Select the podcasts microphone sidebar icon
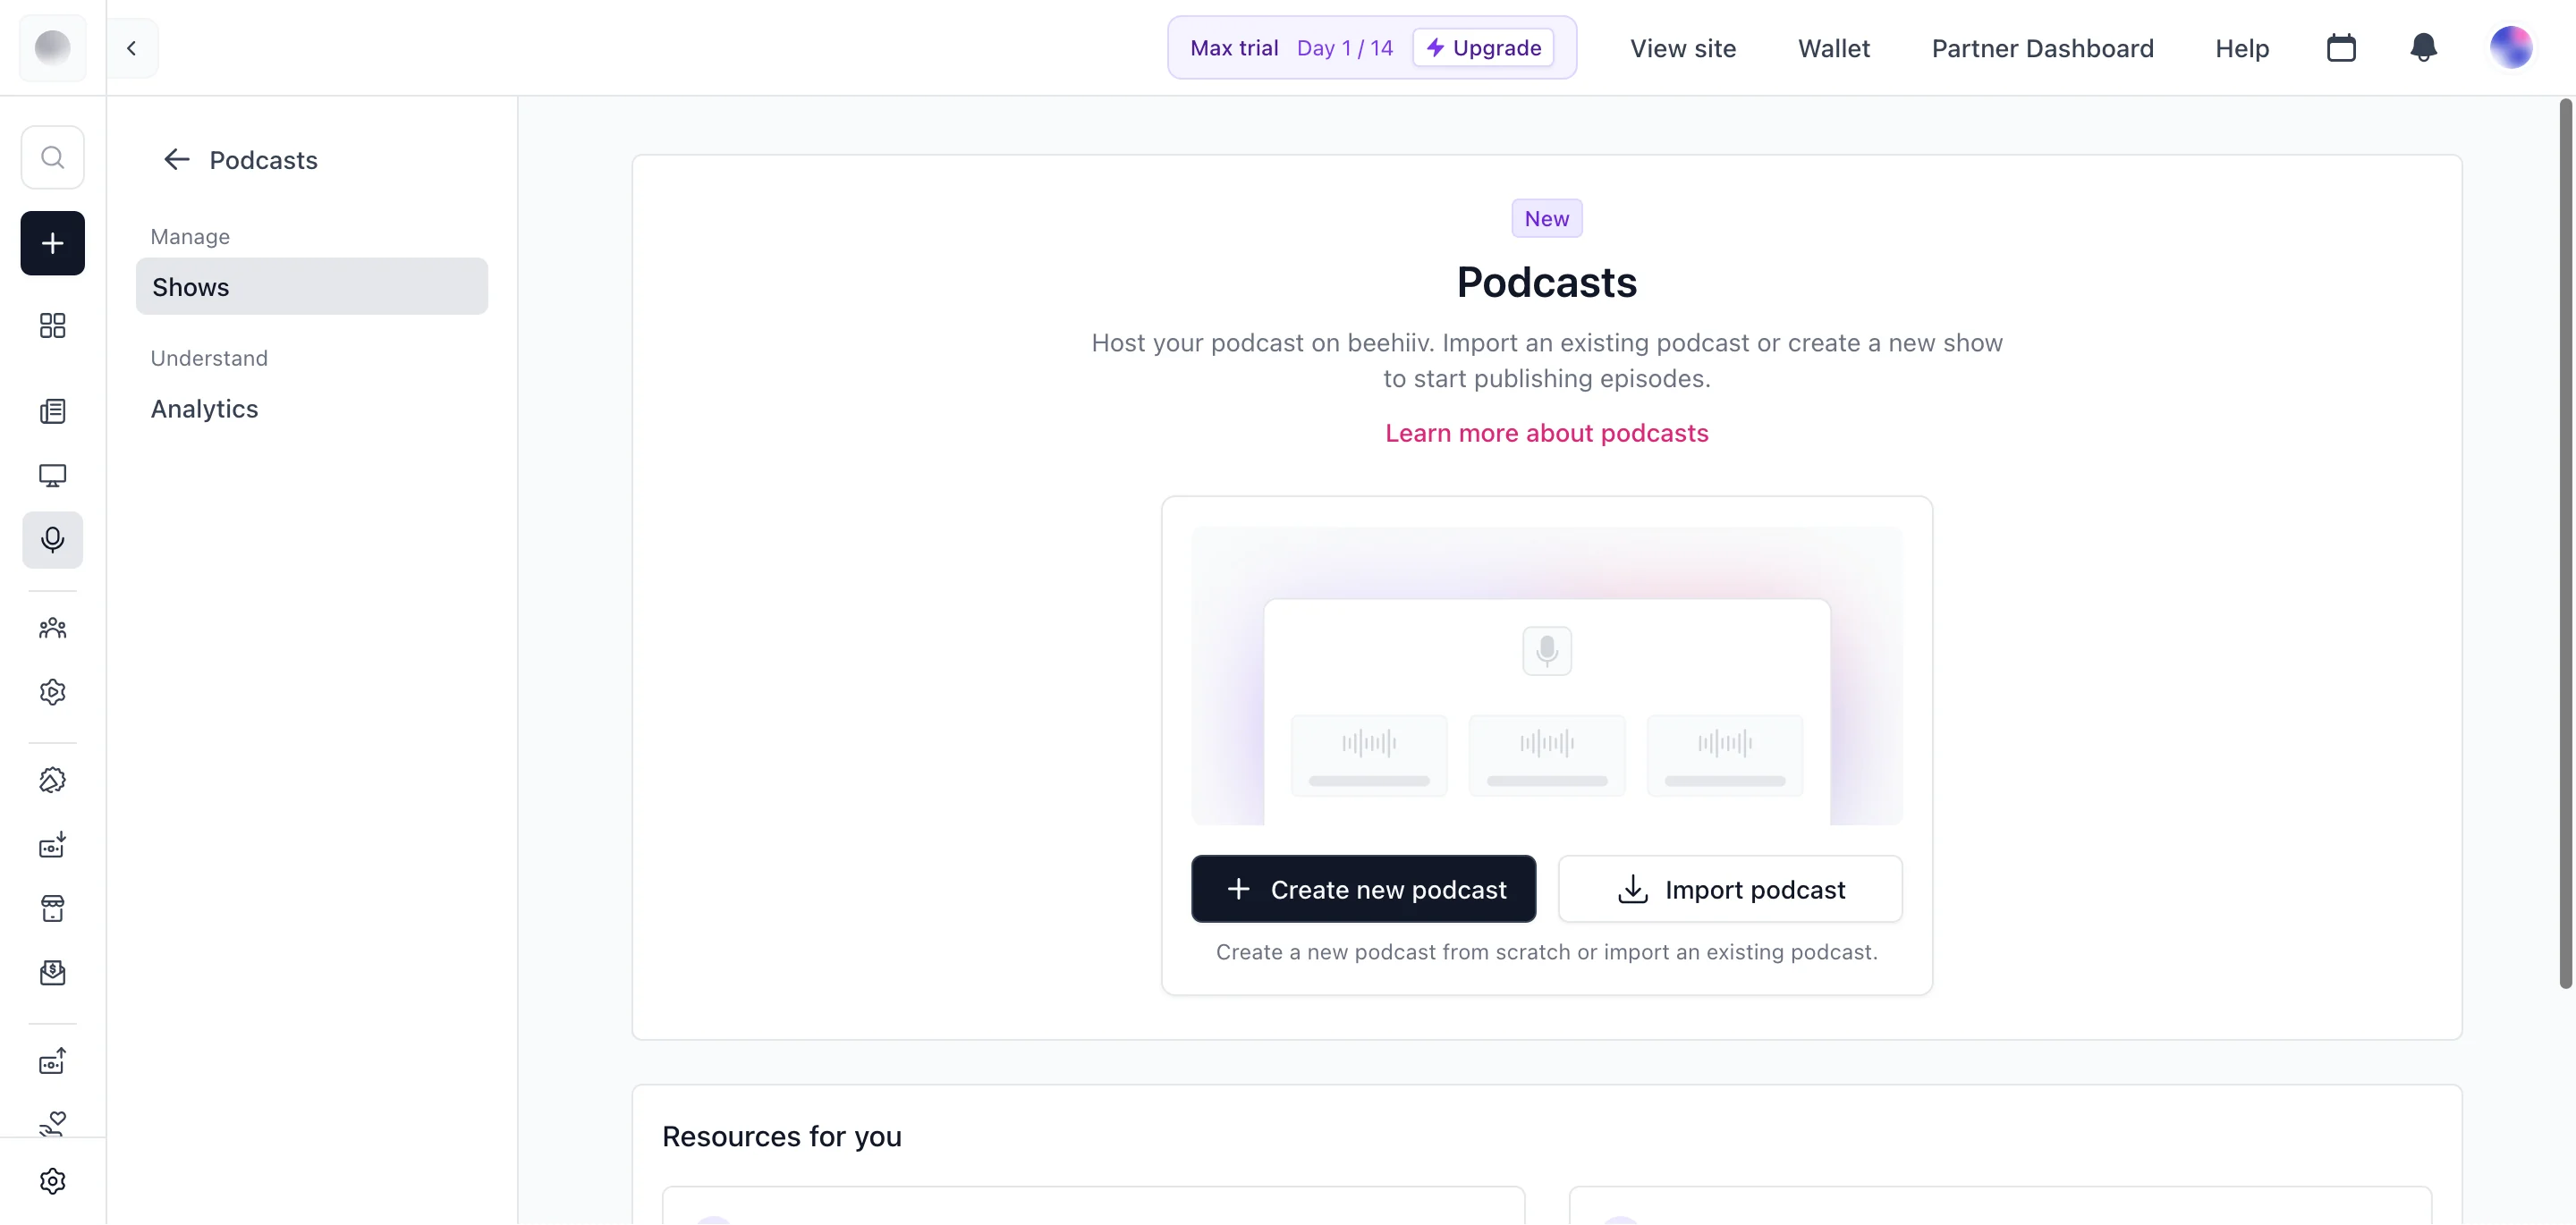This screenshot has width=2576, height=1225. 52,540
